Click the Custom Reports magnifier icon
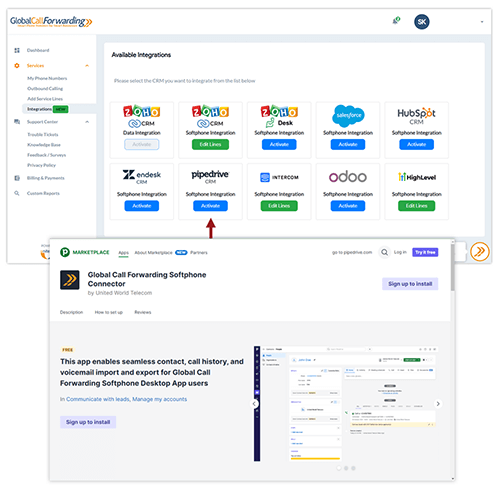500x488 pixels. tap(17, 193)
